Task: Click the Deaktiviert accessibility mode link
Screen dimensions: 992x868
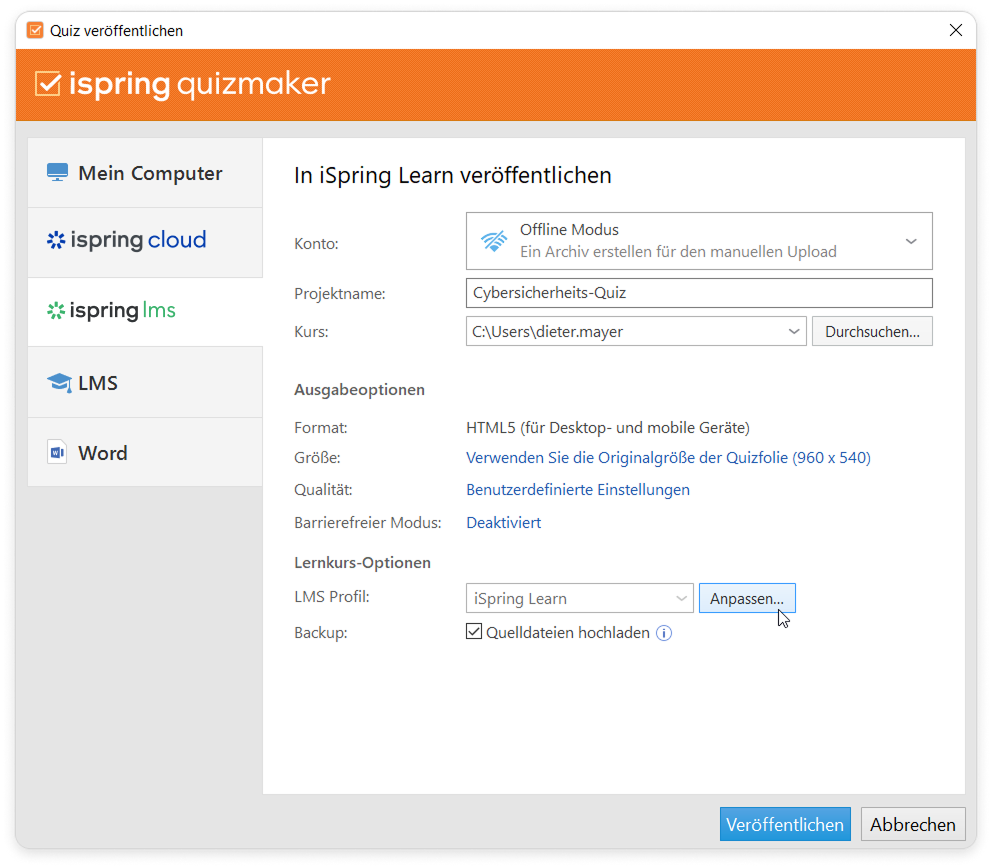Action: point(504,523)
